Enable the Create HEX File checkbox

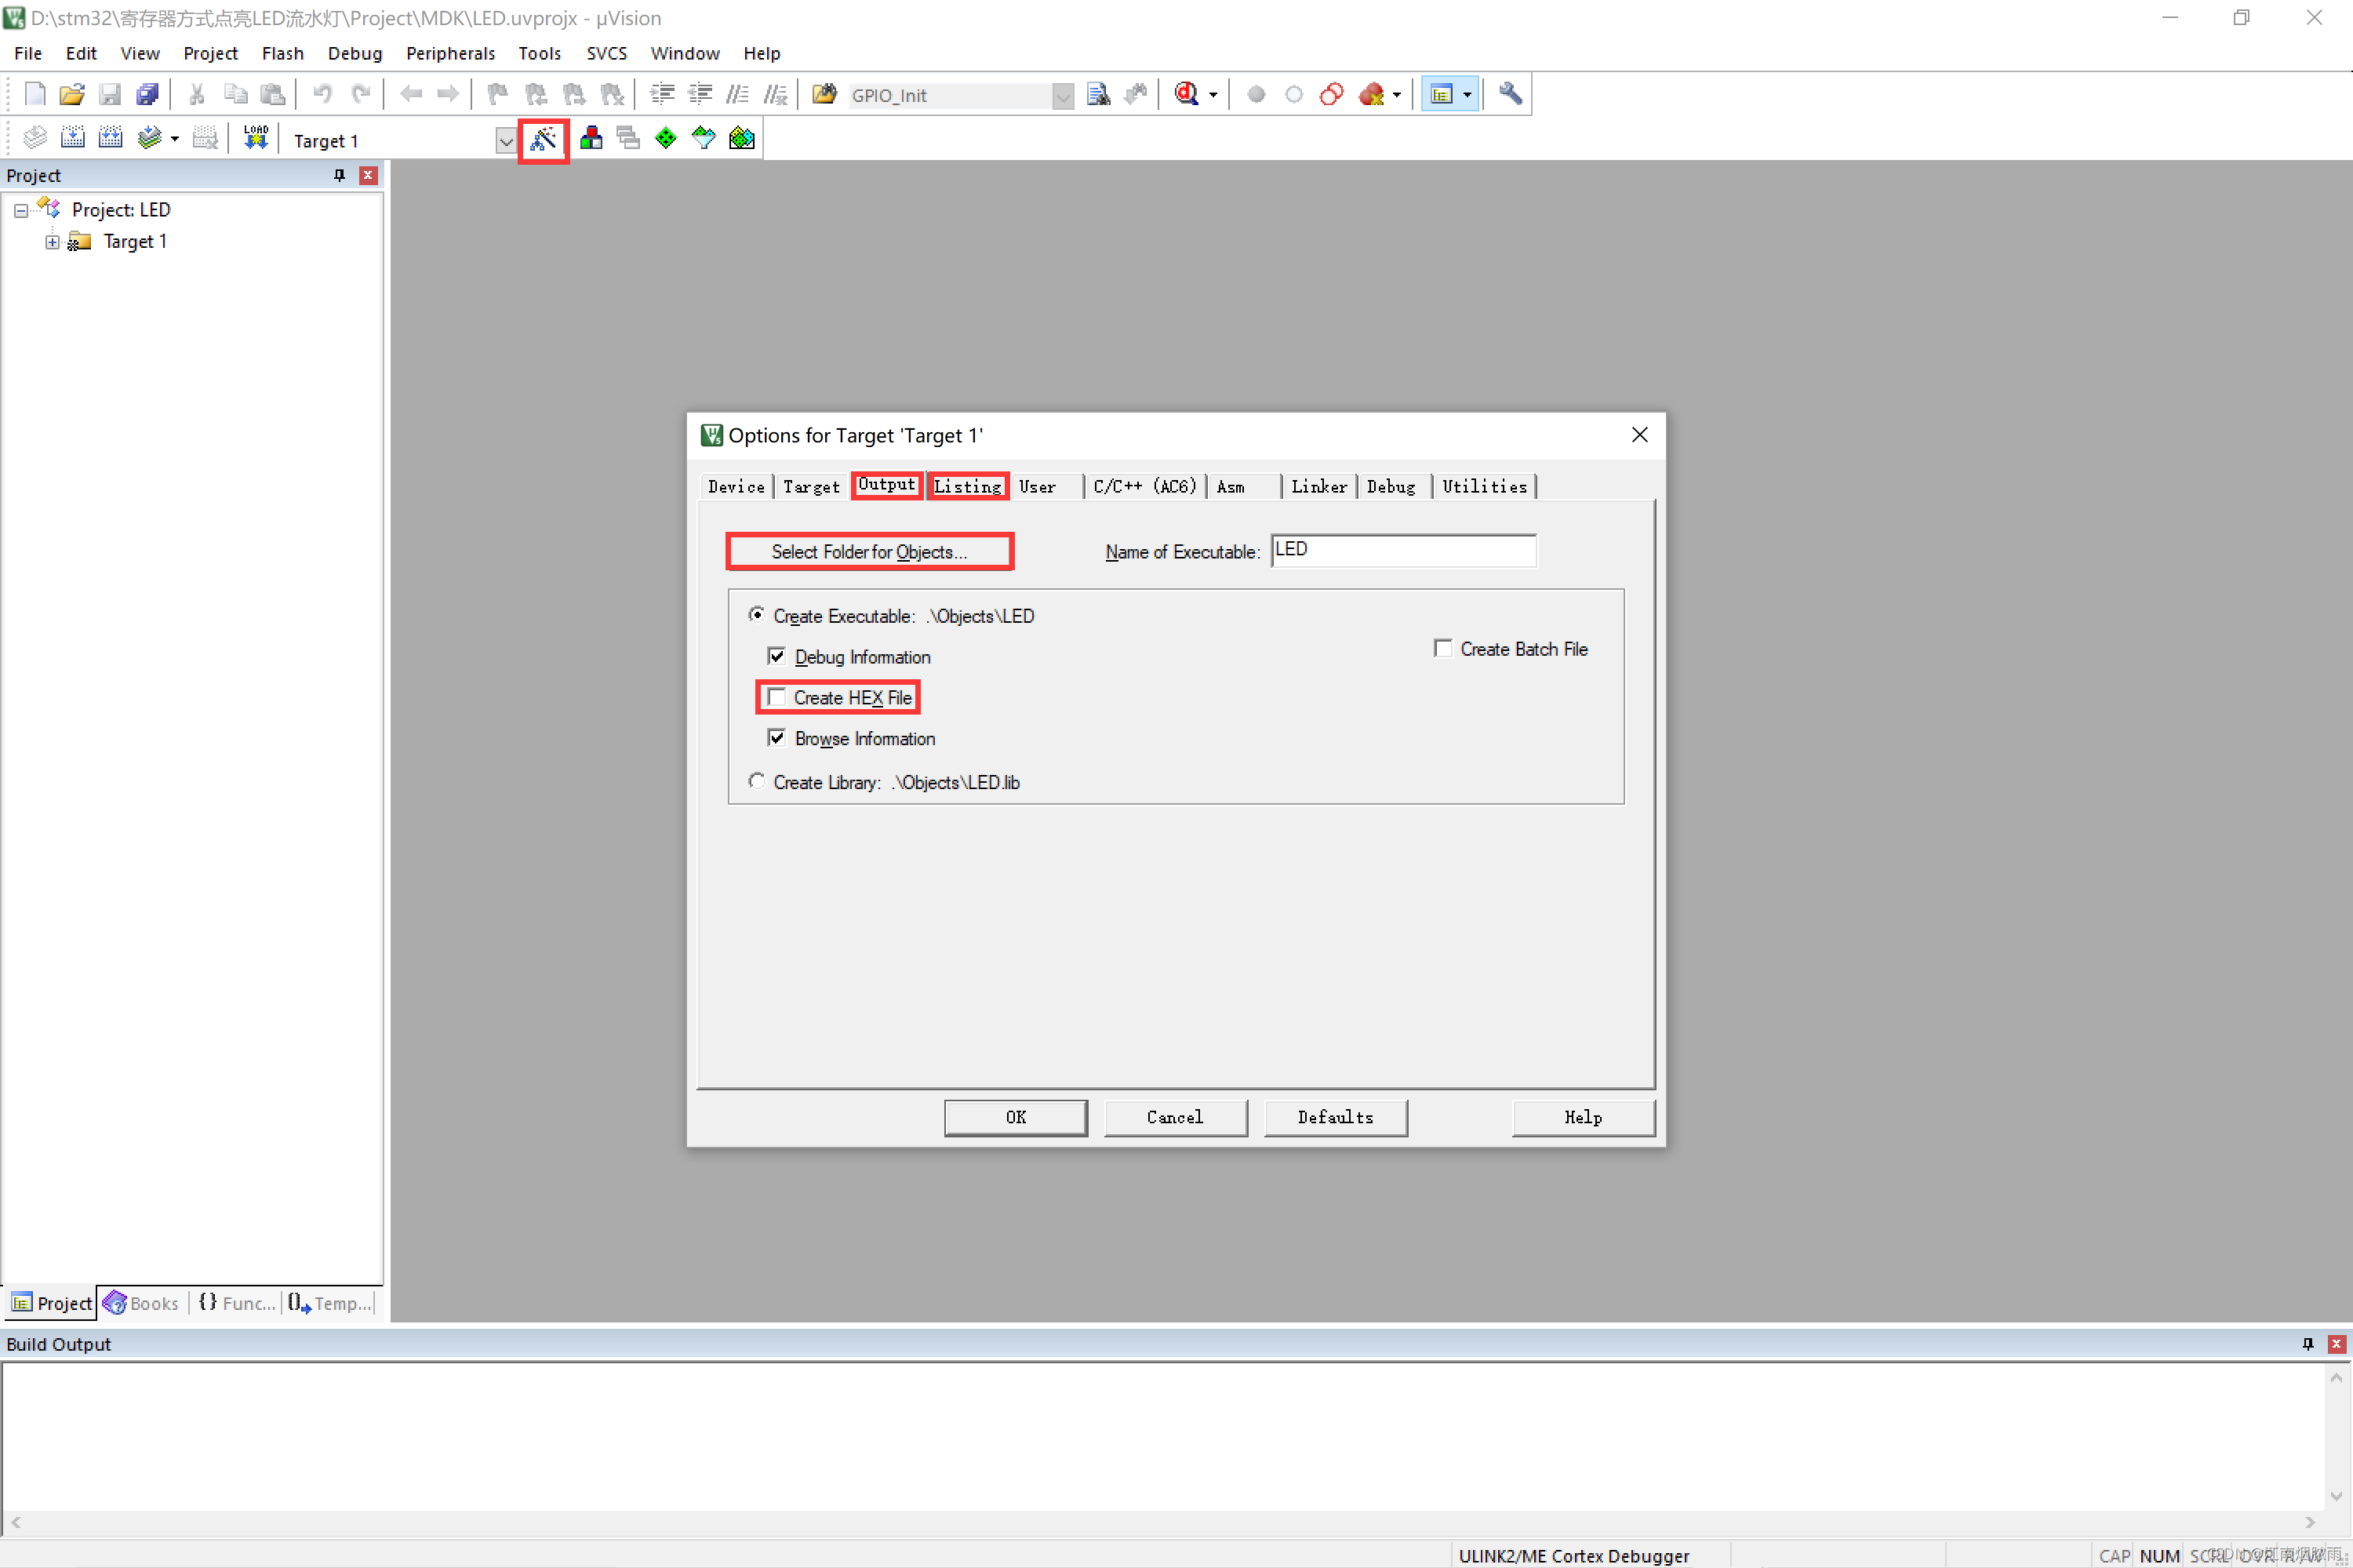tap(777, 697)
